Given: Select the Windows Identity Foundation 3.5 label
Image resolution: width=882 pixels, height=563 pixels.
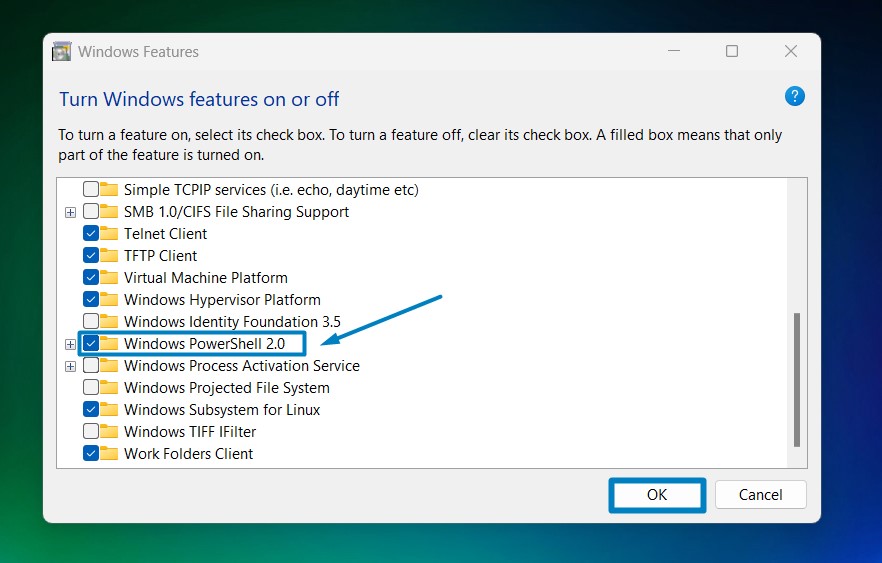Looking at the screenshot, I should click(232, 321).
